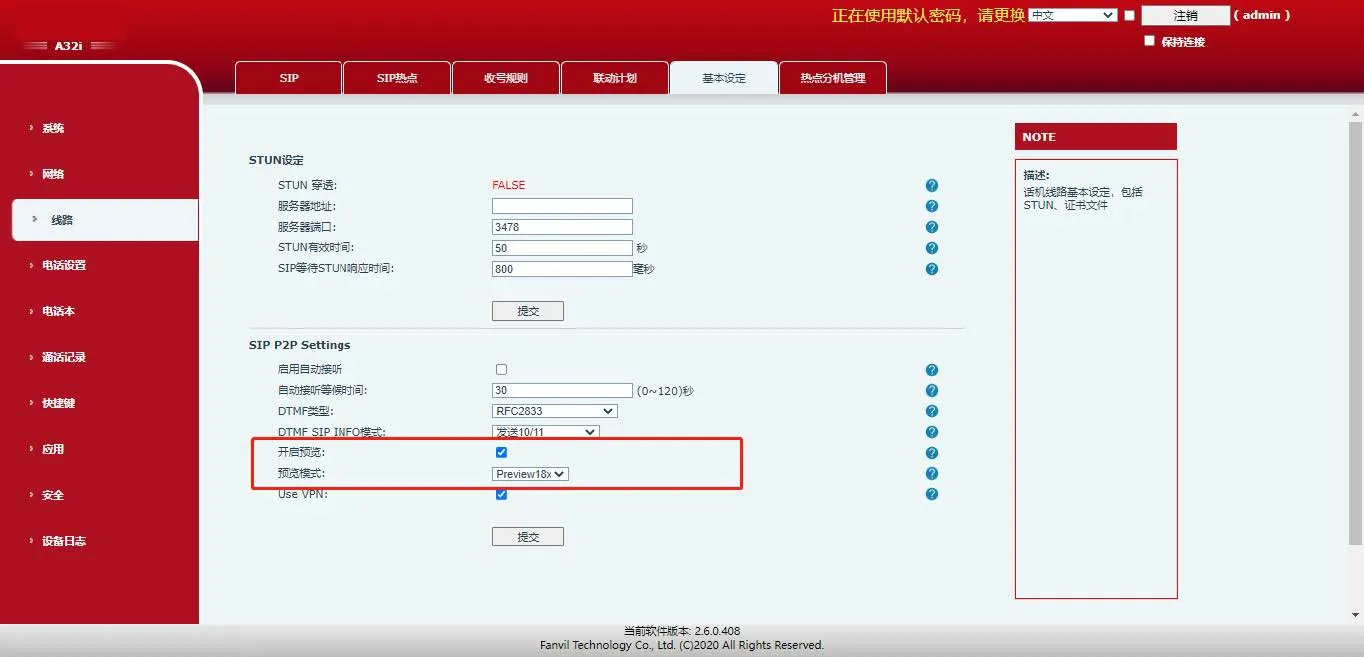This screenshot has width=1364, height=657.
Task: Click the help icon beside STUN穿透
Action: coord(931,185)
